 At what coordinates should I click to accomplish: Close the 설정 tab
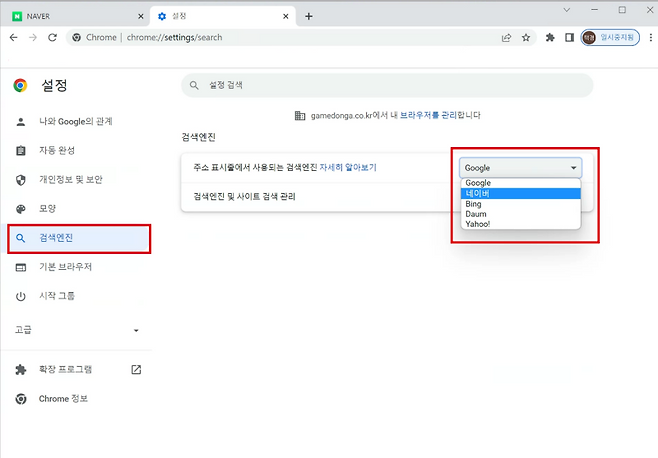(286, 16)
